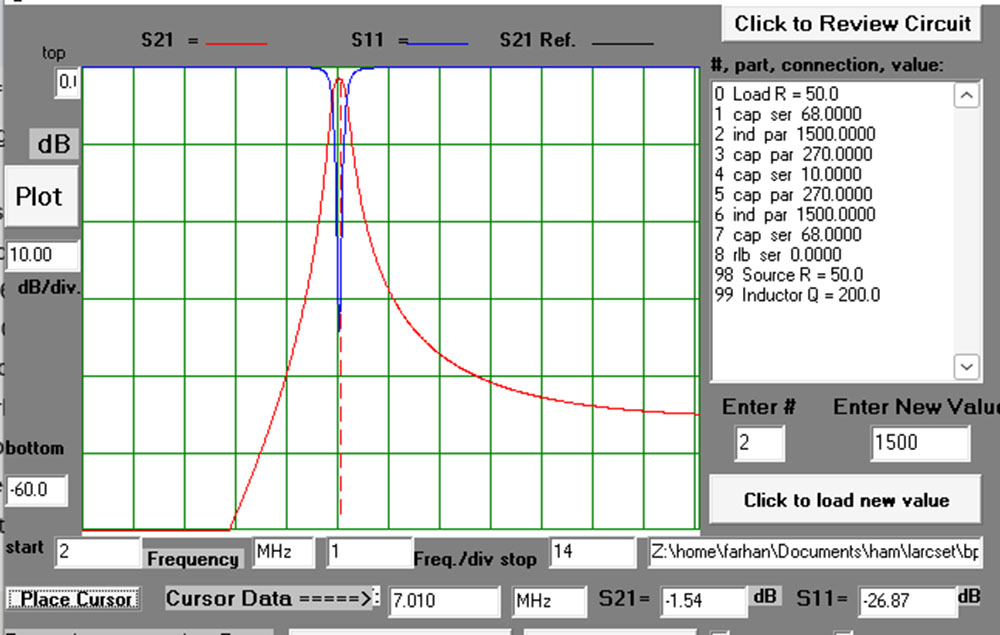Click the start frequency field showing 2
Viewport: 1000px width, 635px height.
pyautogui.click(x=96, y=551)
